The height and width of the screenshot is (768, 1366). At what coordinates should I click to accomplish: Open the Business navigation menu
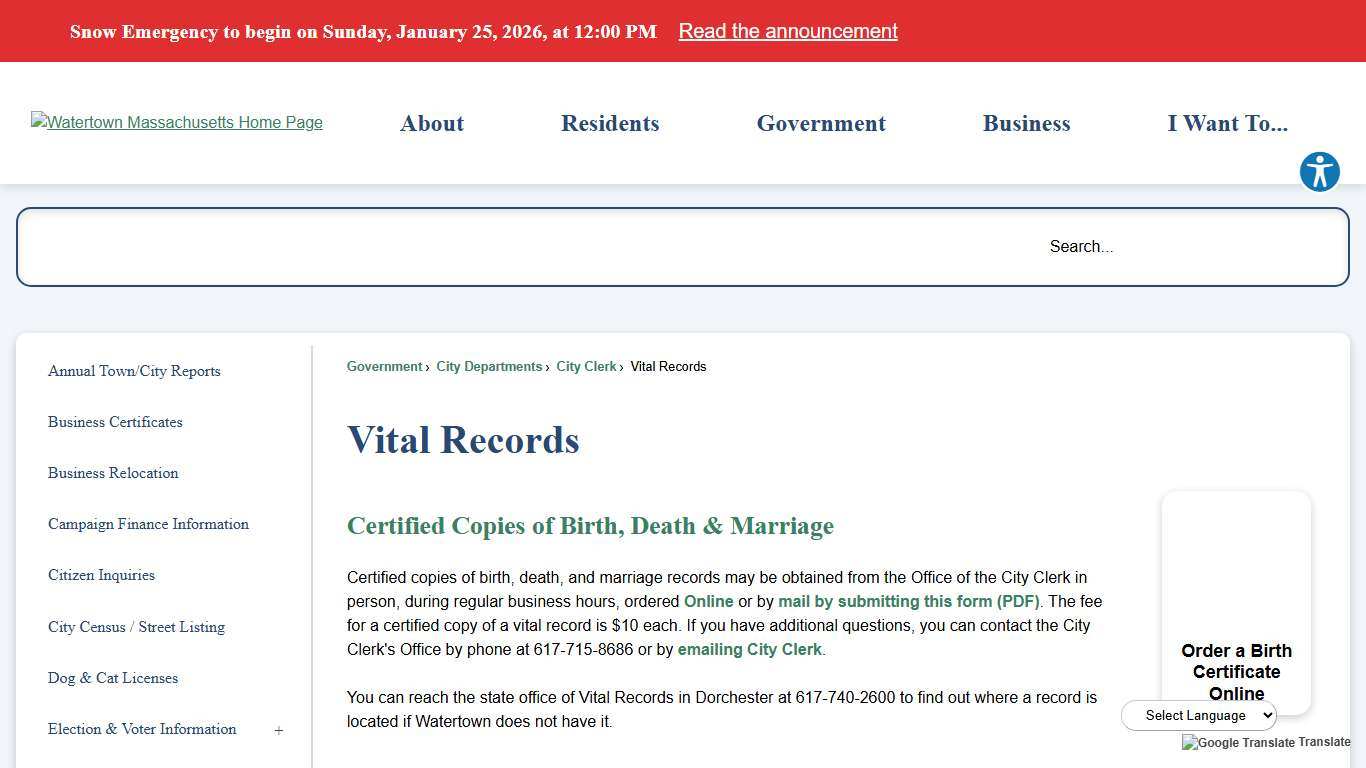1026,123
